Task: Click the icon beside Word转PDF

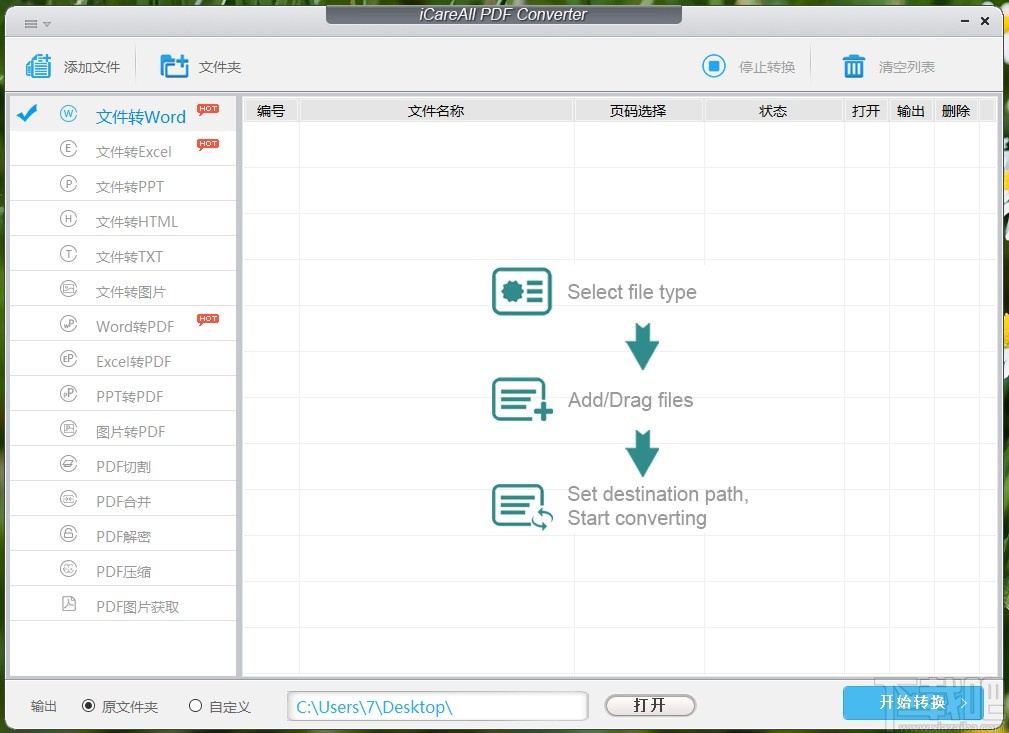Action: pyautogui.click(x=68, y=324)
